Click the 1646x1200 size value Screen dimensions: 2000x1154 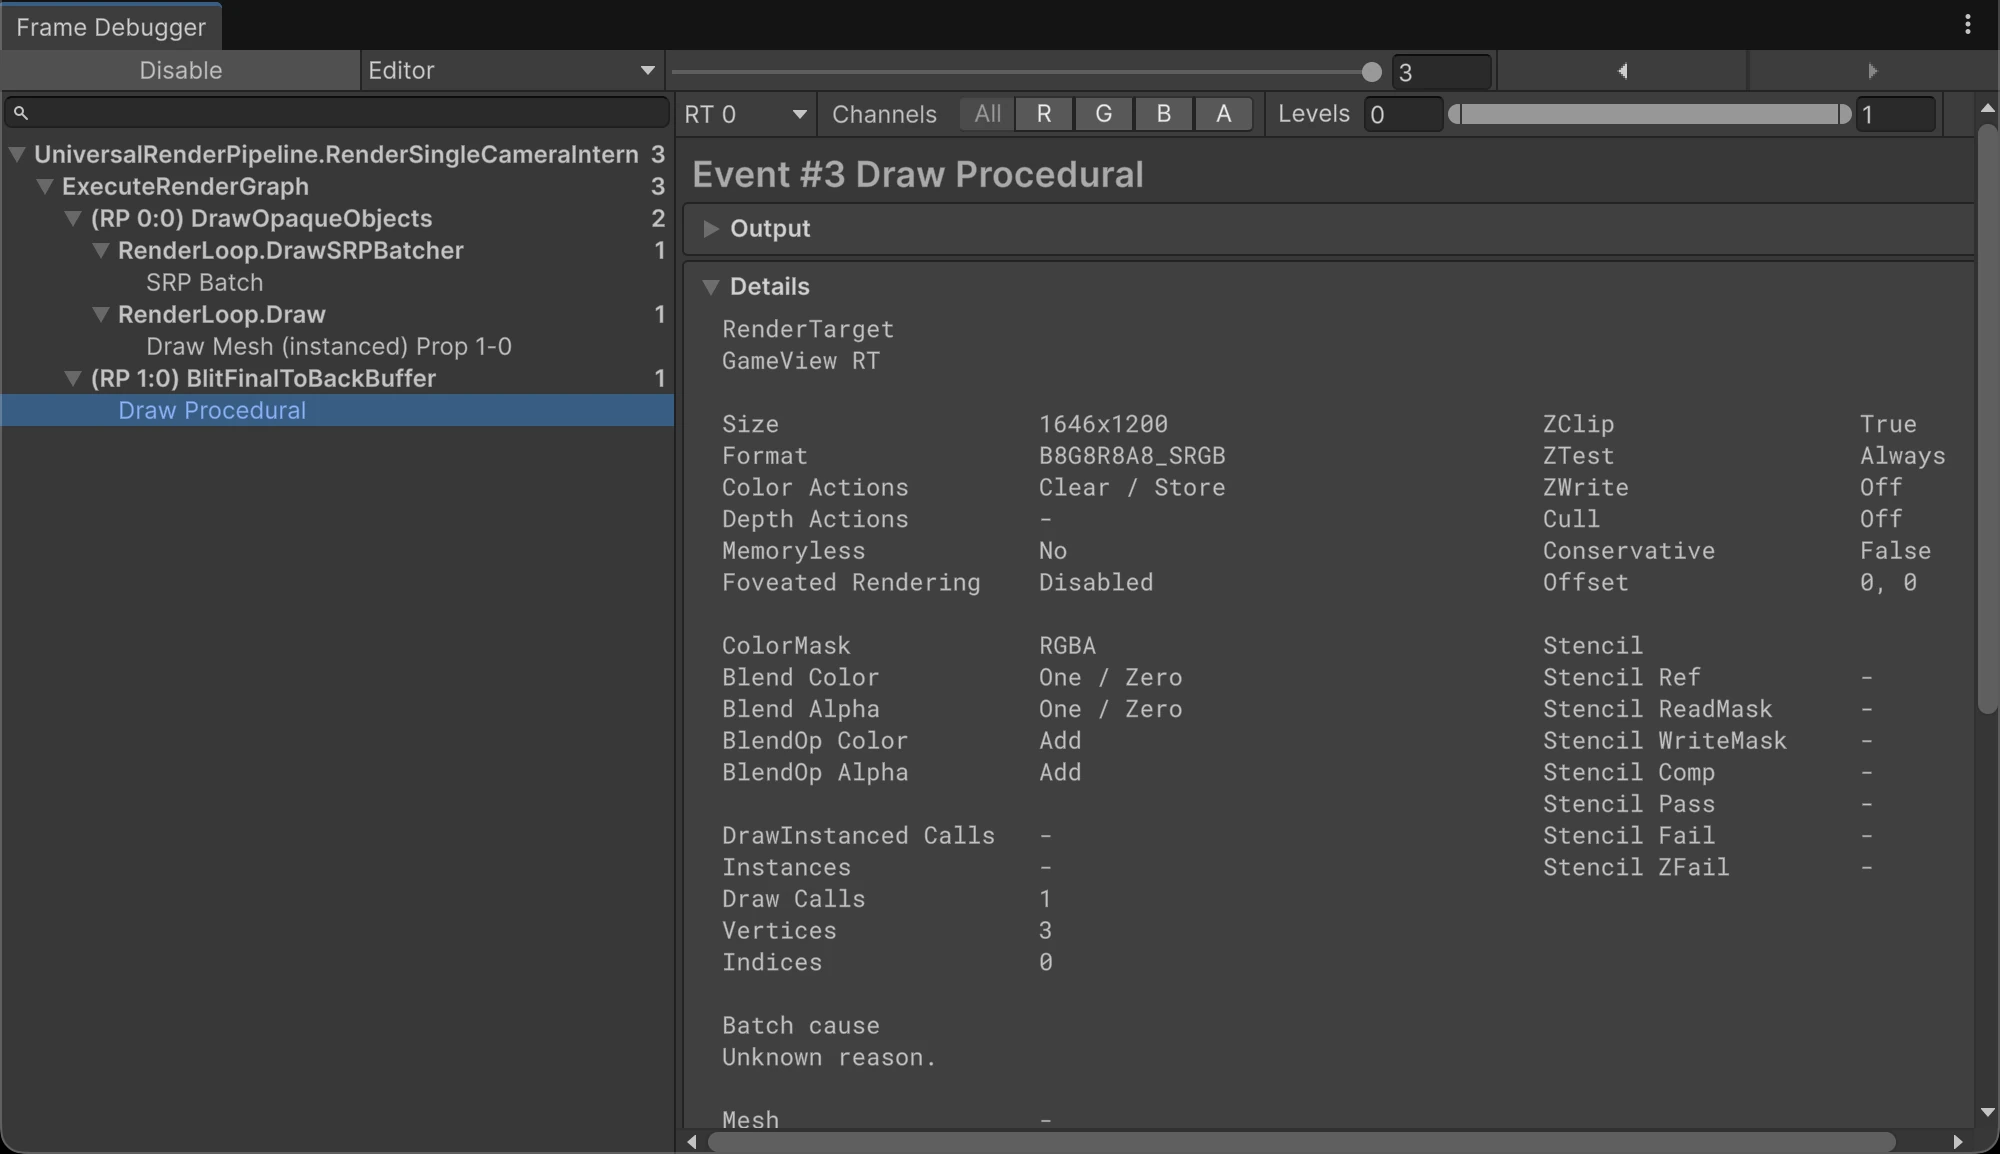(x=1103, y=424)
